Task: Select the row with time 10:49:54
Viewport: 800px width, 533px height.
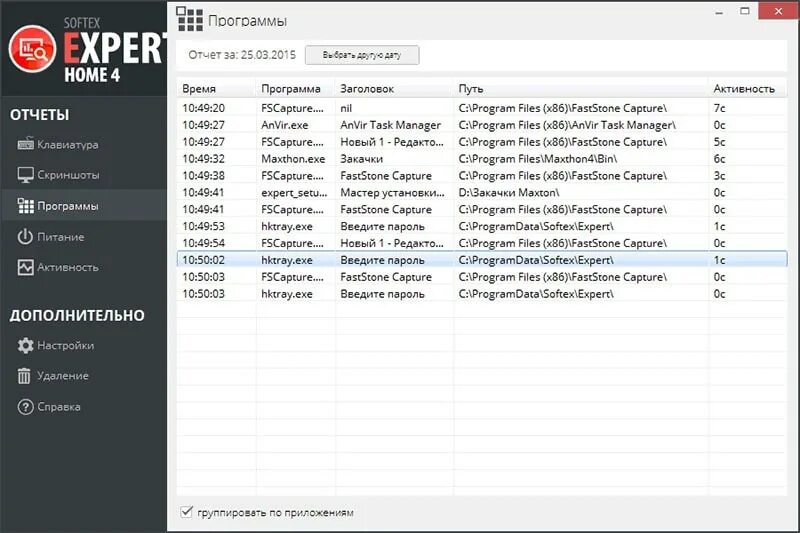Action: click(482, 243)
